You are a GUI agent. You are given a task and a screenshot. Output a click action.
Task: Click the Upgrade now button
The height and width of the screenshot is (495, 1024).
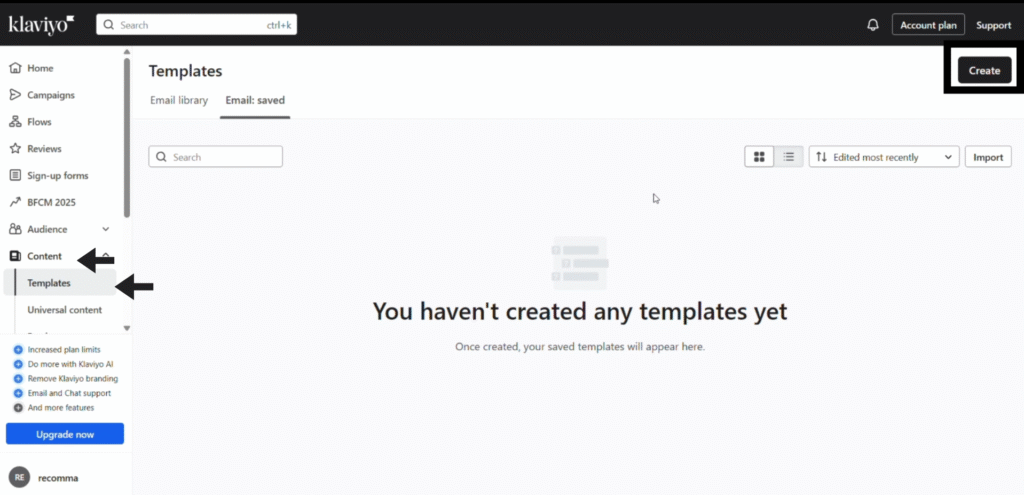coord(65,434)
